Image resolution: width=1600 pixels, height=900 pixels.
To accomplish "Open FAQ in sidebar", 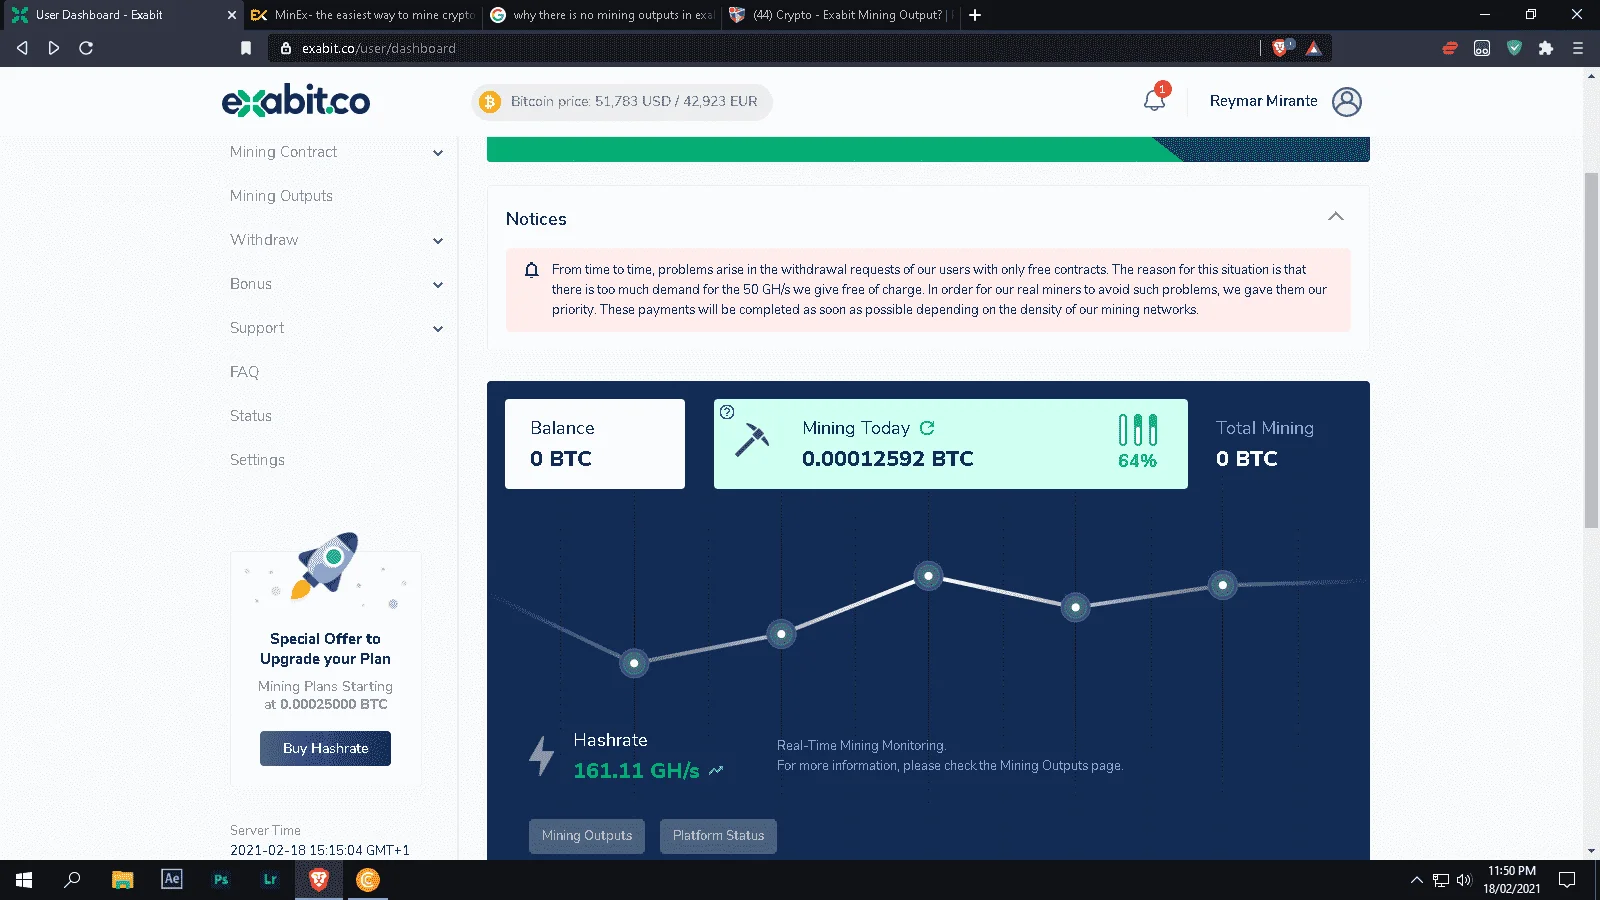I will (244, 372).
